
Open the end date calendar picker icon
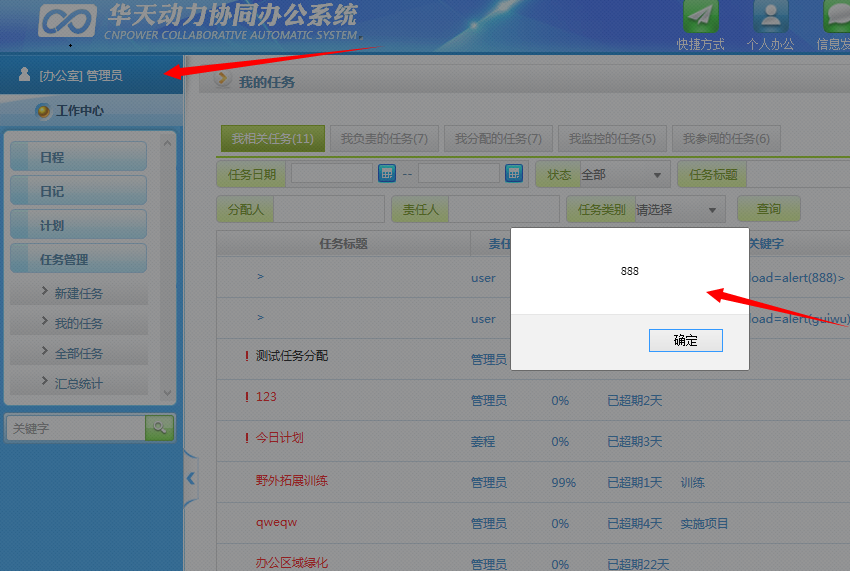(513, 174)
